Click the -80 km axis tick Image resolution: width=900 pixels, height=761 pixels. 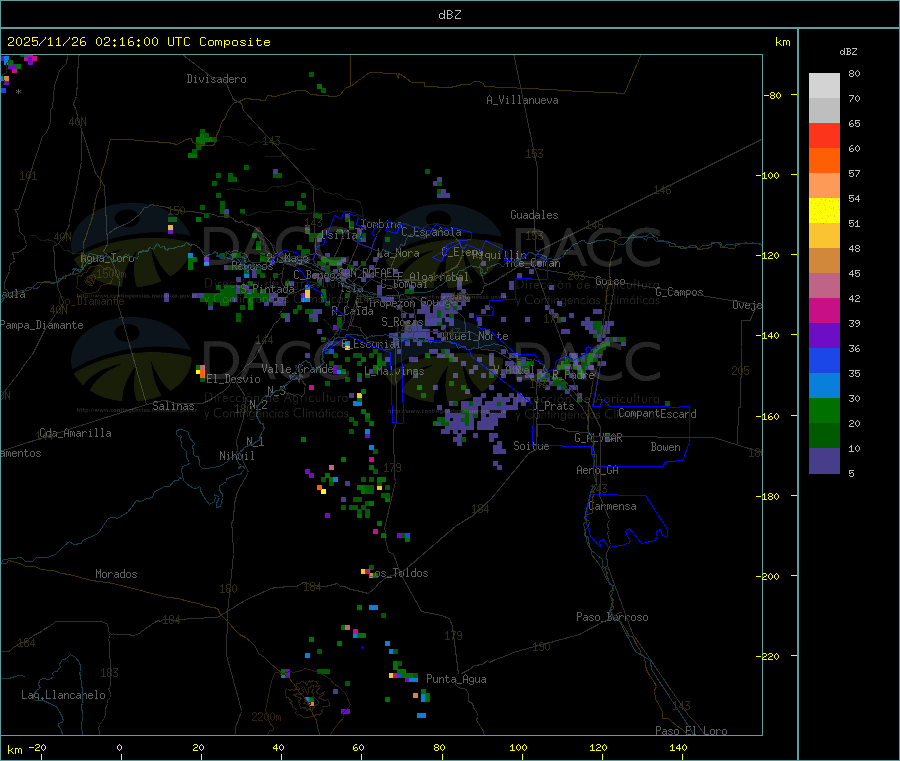pos(773,95)
